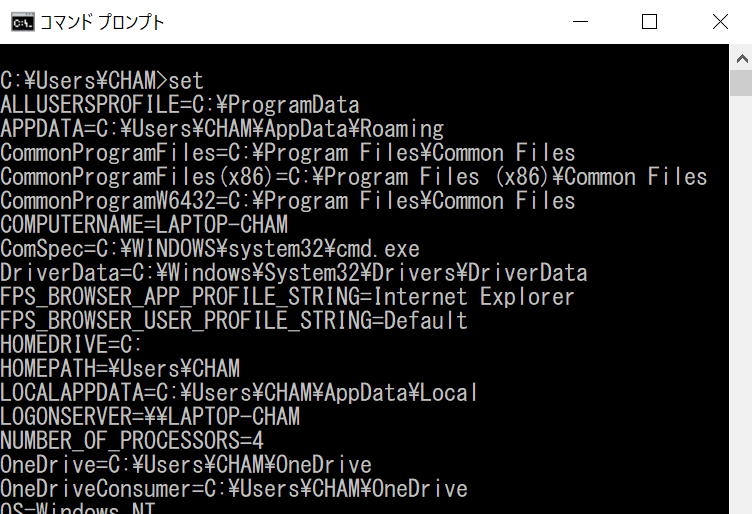752x514 pixels.
Task: Click the FPS_BROWSER_APP_PROFILE_STRING line
Action: coord(288,297)
